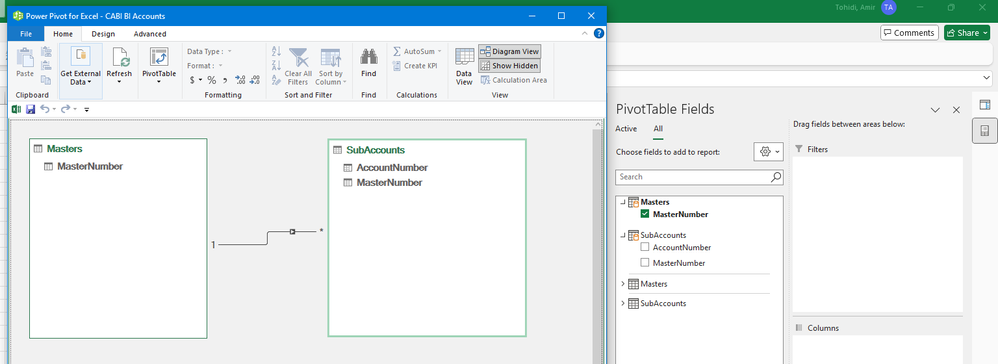Toggle Diagram View button
998x364 pixels.
click(510, 52)
